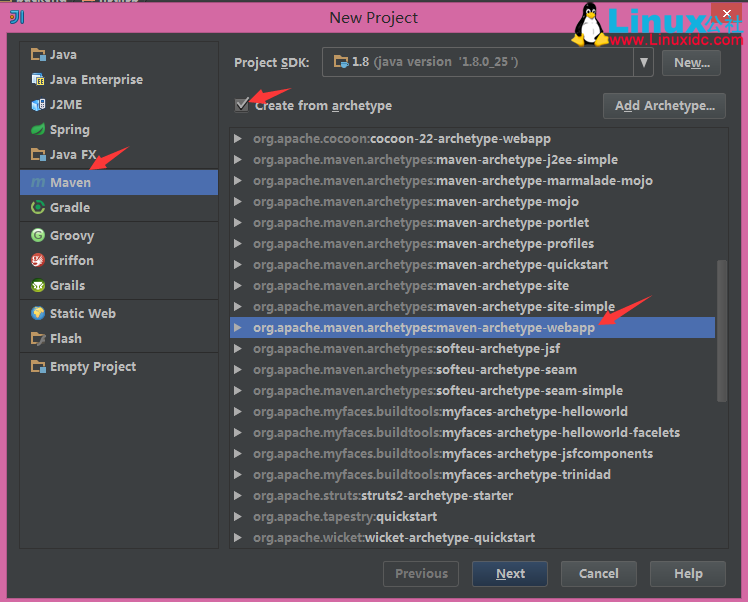Open Help for the dialog
This screenshot has width=748, height=602.
pos(688,573)
